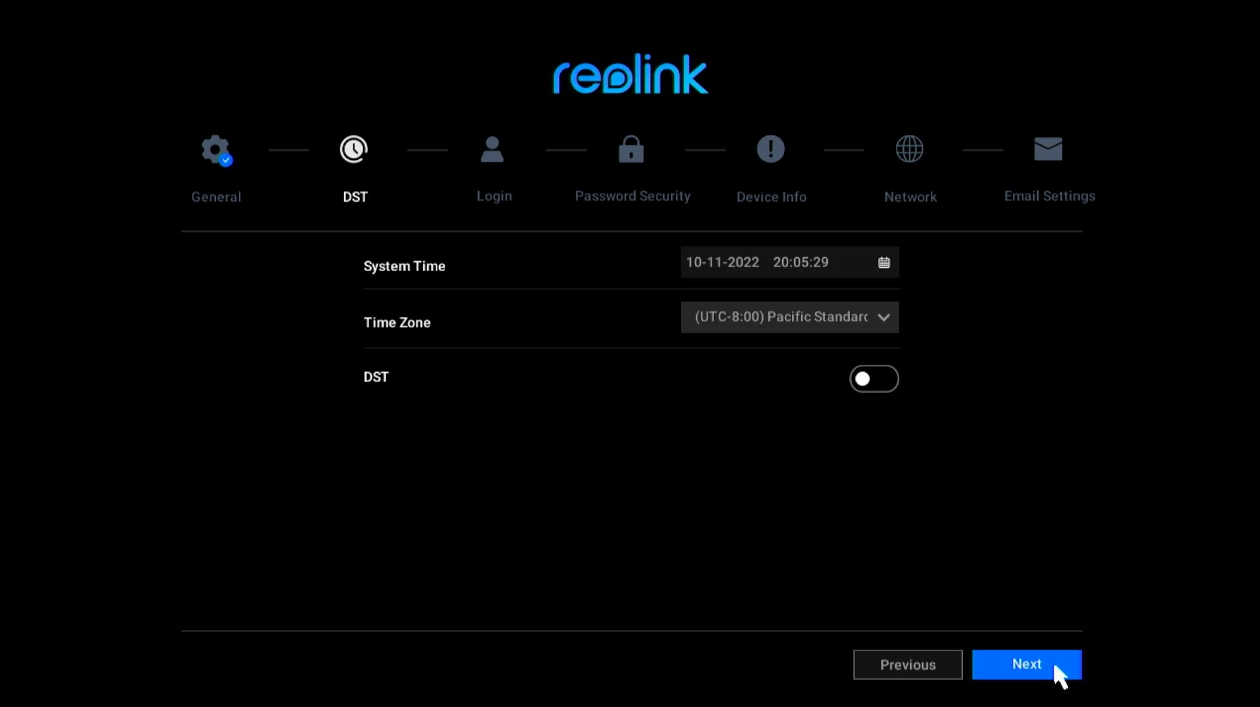Open the Email Settings step label
Viewport: 1260px width, 707px height.
click(1050, 196)
